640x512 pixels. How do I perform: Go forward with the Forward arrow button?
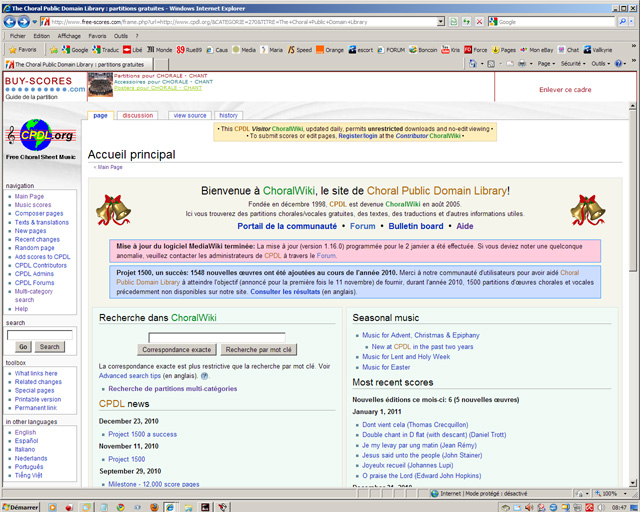(x=24, y=22)
